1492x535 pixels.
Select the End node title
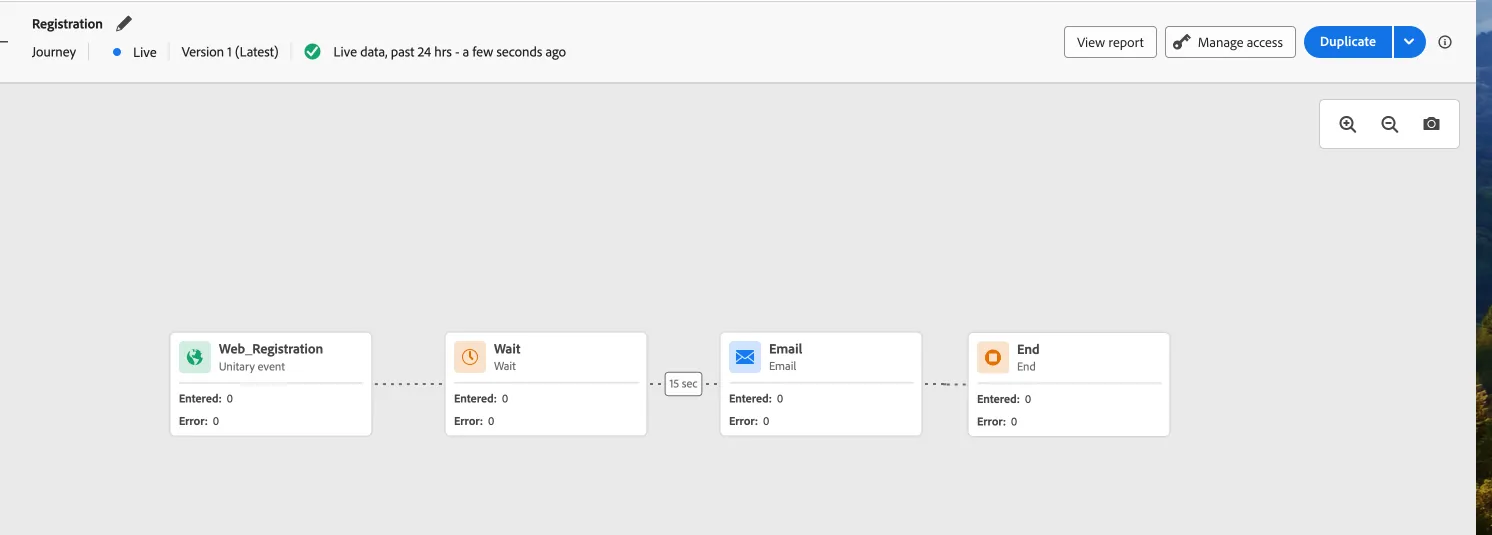[1028, 349]
